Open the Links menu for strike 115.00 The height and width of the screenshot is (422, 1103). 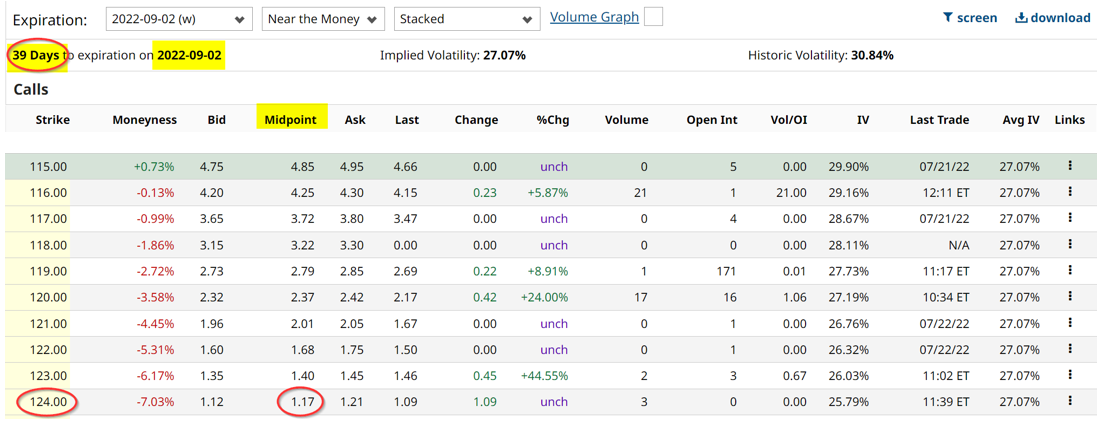click(x=1069, y=167)
